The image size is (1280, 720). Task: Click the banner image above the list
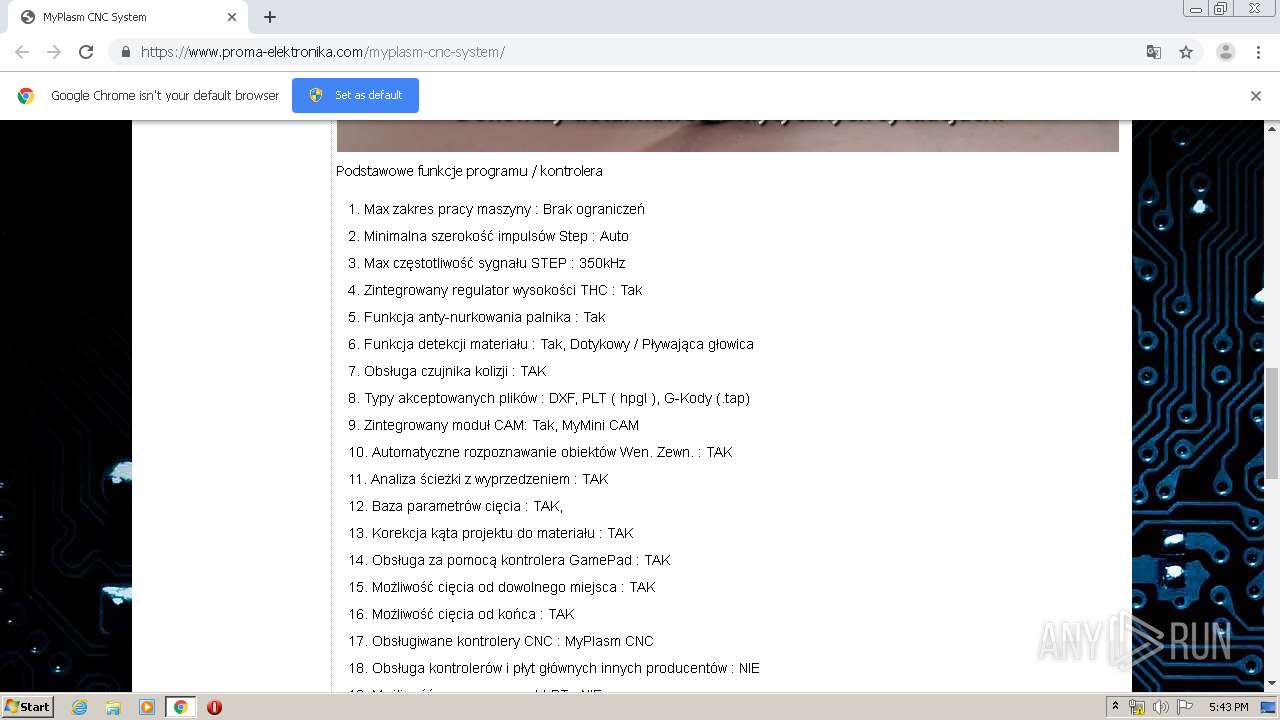pyautogui.click(x=727, y=136)
